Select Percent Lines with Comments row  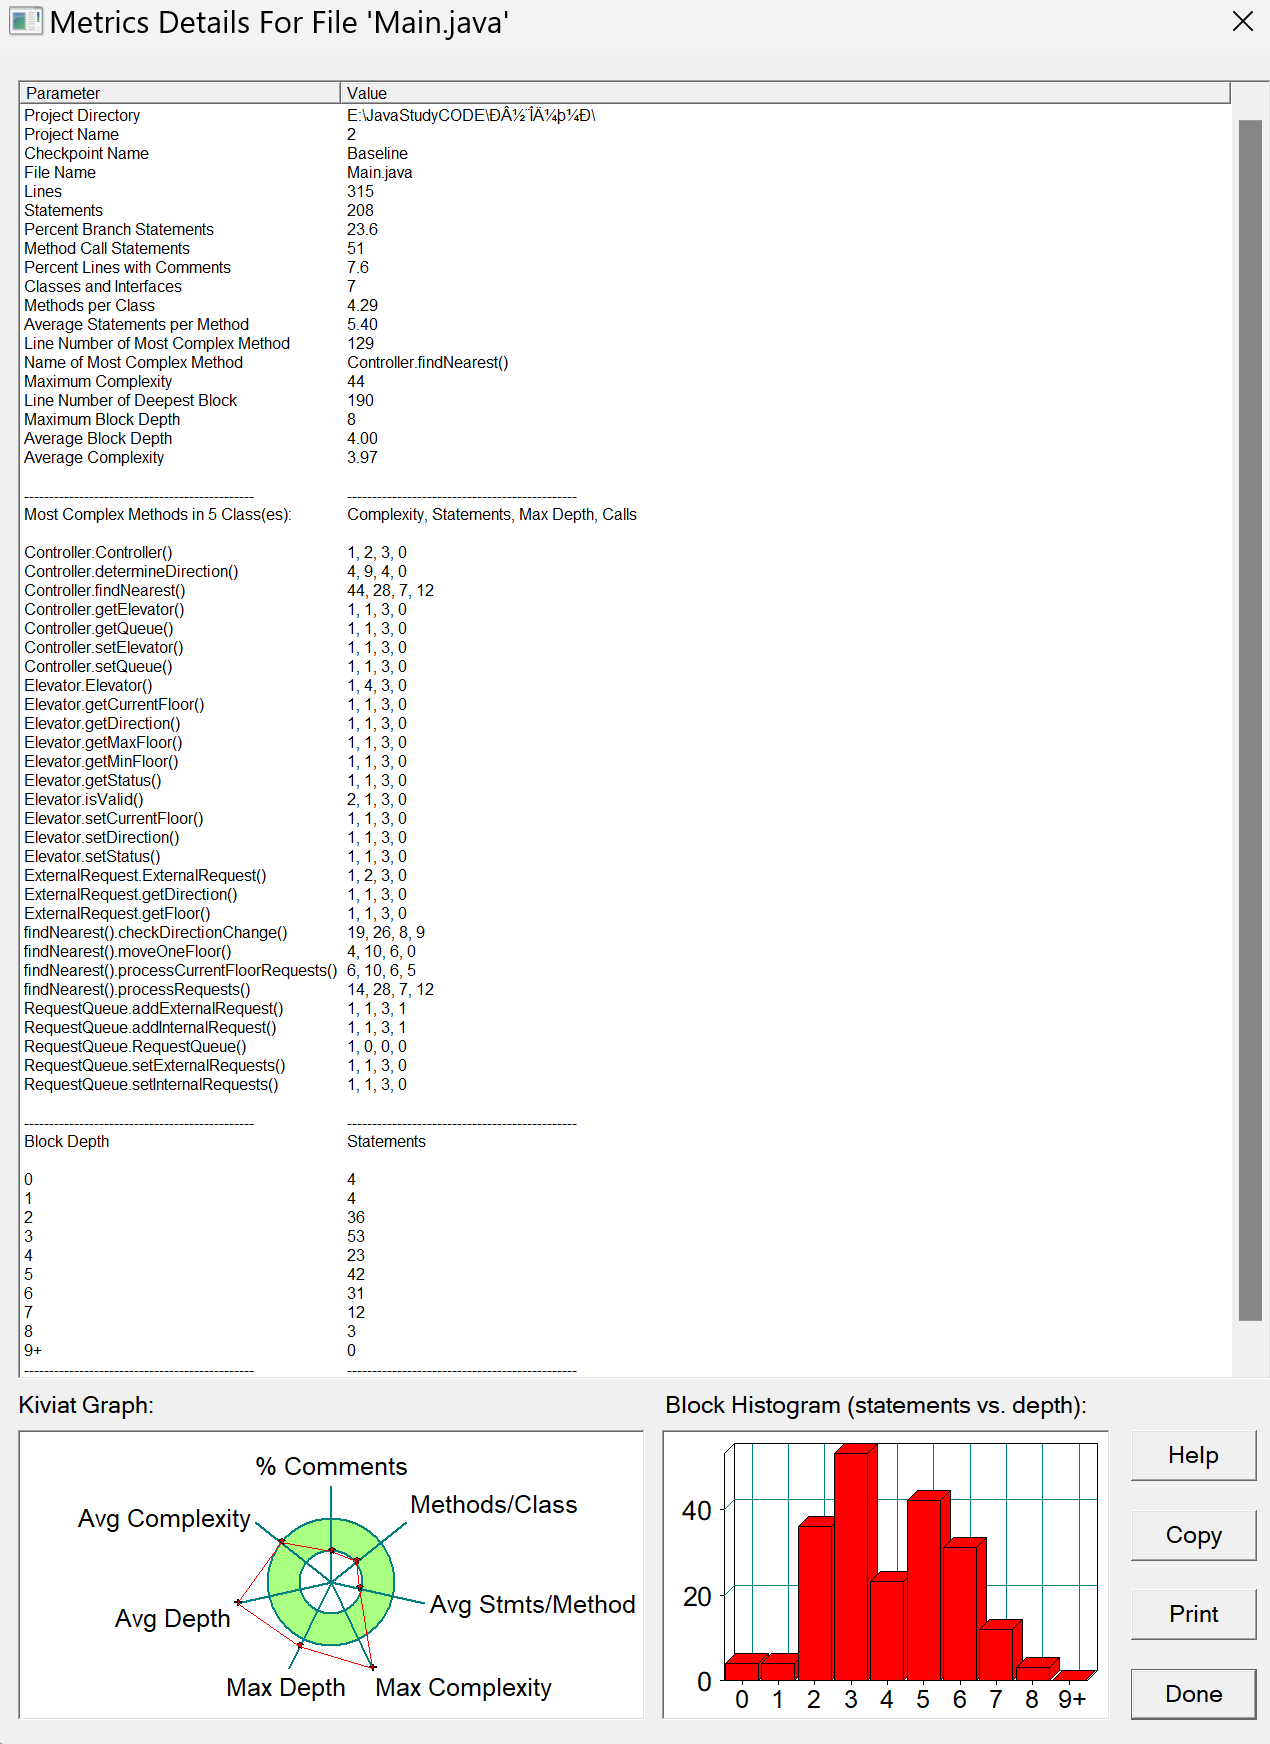[625, 268]
